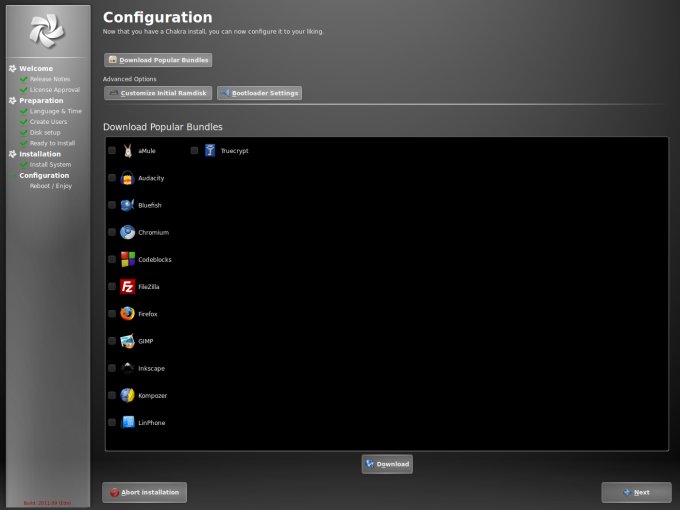Click the Firefox bundle icon
The width and height of the screenshot is (680, 510).
tap(128, 314)
